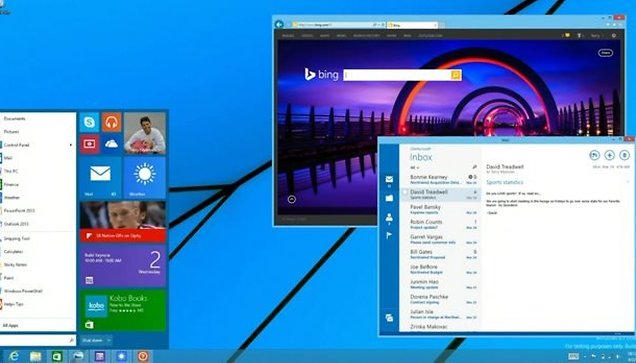This screenshot has width=636, height=363.
Task: Open Windows PowerShell from Start menu
Action: (x=23, y=291)
